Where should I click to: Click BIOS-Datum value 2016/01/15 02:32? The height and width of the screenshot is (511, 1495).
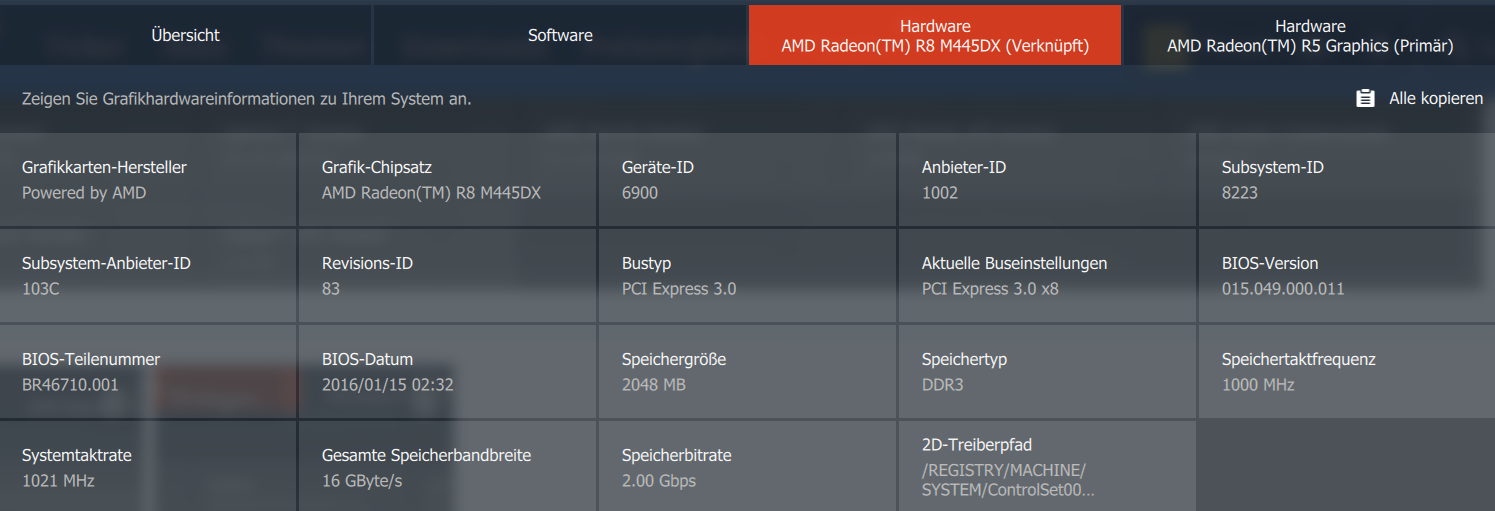tap(388, 385)
